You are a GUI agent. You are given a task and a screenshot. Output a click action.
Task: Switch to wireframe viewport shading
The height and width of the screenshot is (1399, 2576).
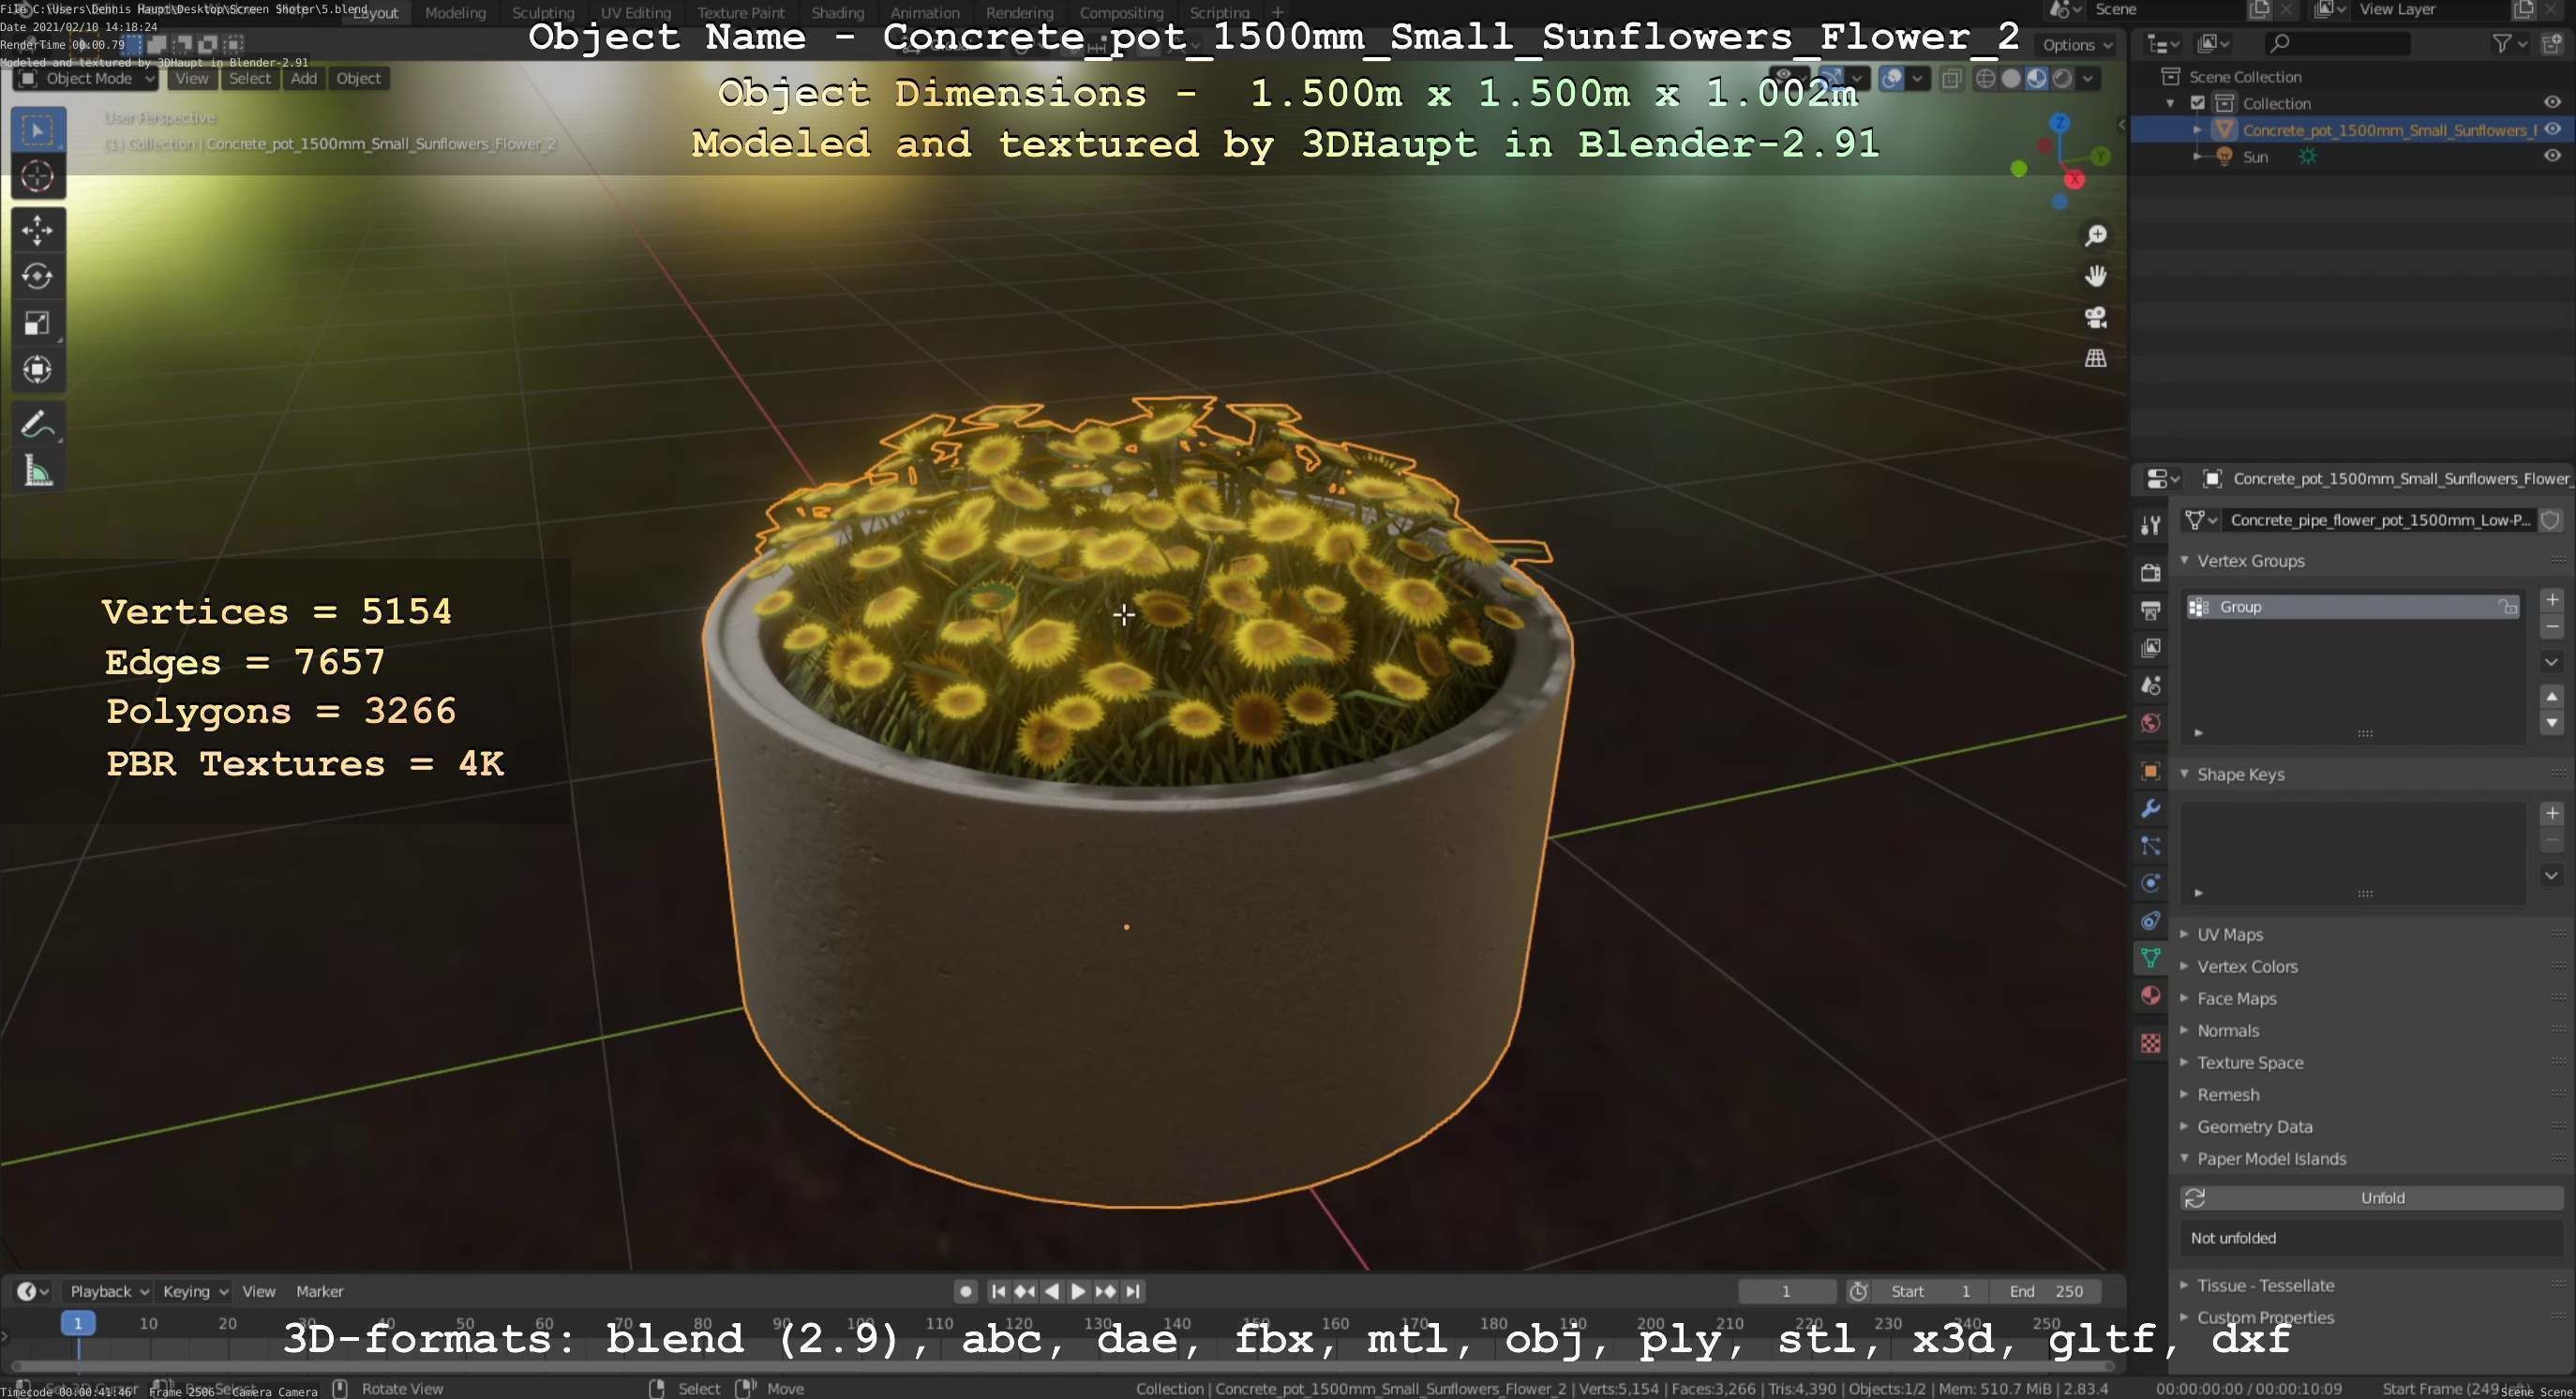tap(1986, 78)
